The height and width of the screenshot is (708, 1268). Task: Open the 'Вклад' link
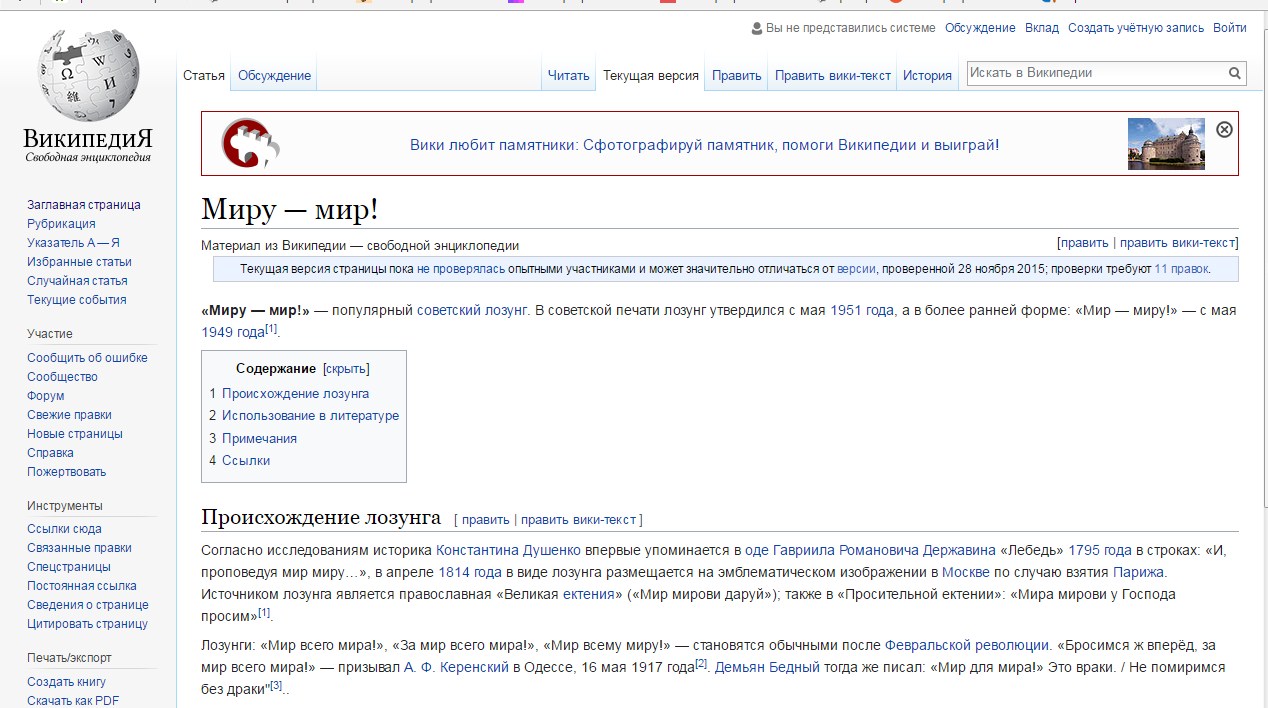1042,29
